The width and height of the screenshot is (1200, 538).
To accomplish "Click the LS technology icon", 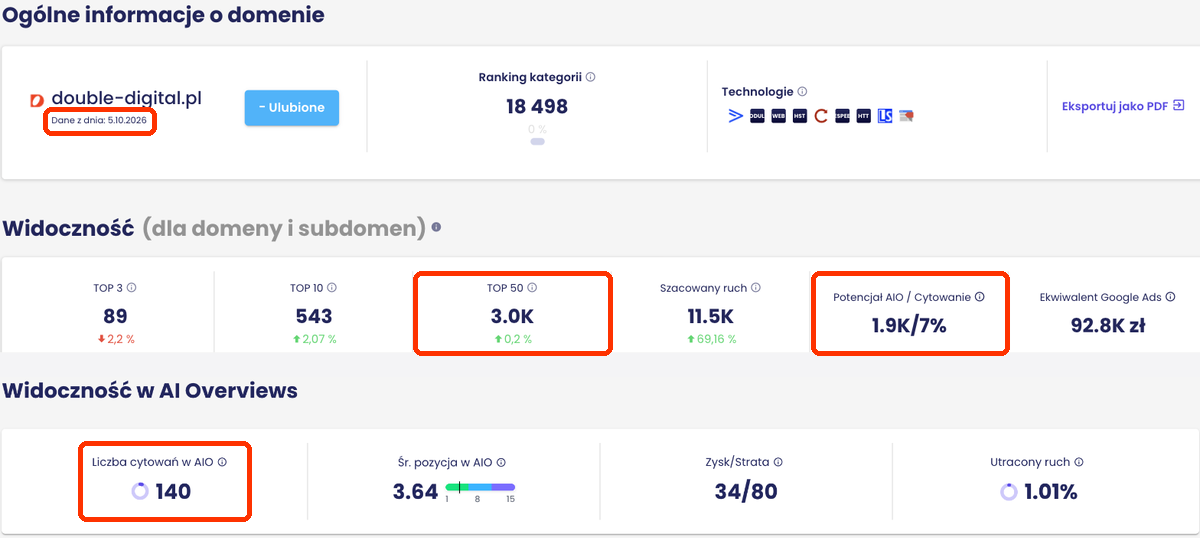I will tap(884, 116).
